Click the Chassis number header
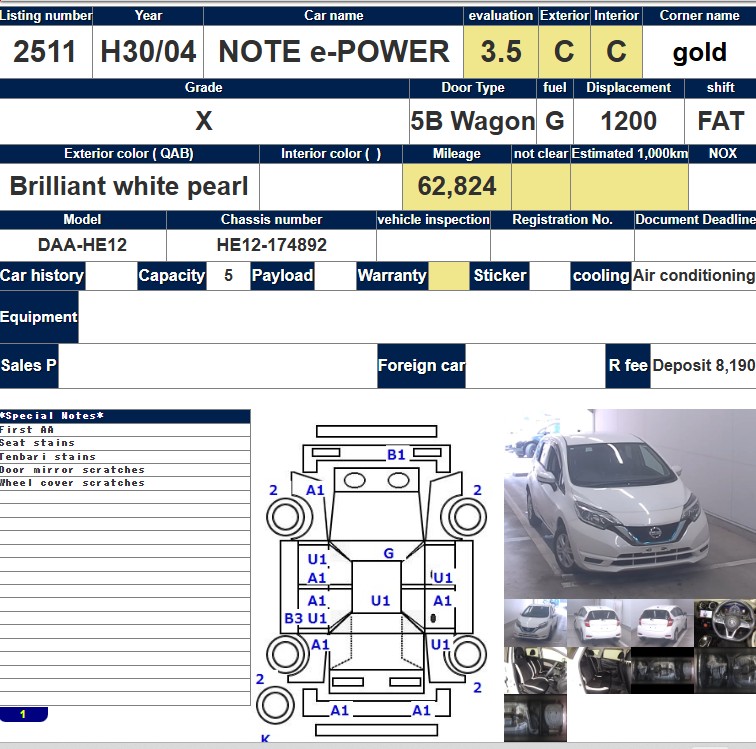756x749 pixels. coord(271,220)
